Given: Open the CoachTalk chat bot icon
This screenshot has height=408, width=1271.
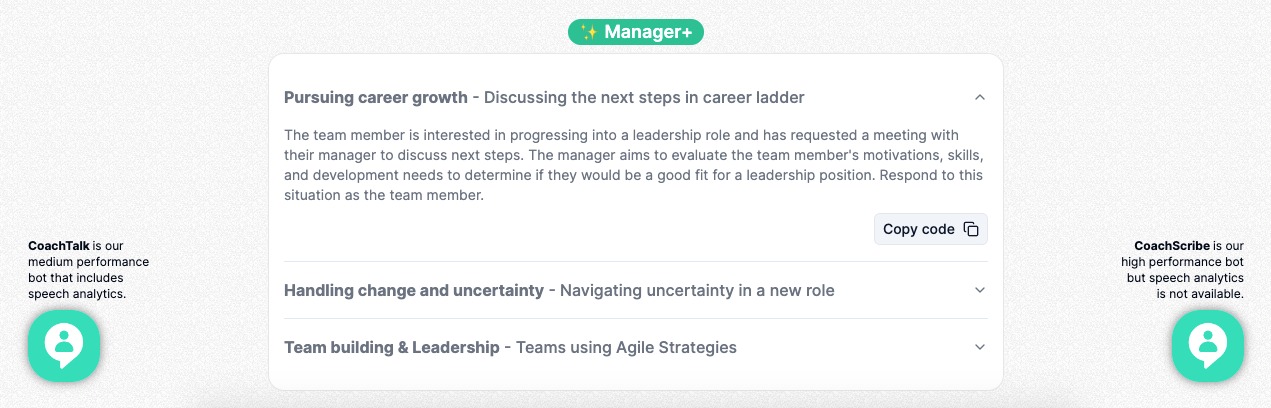Looking at the screenshot, I should coord(64,345).
